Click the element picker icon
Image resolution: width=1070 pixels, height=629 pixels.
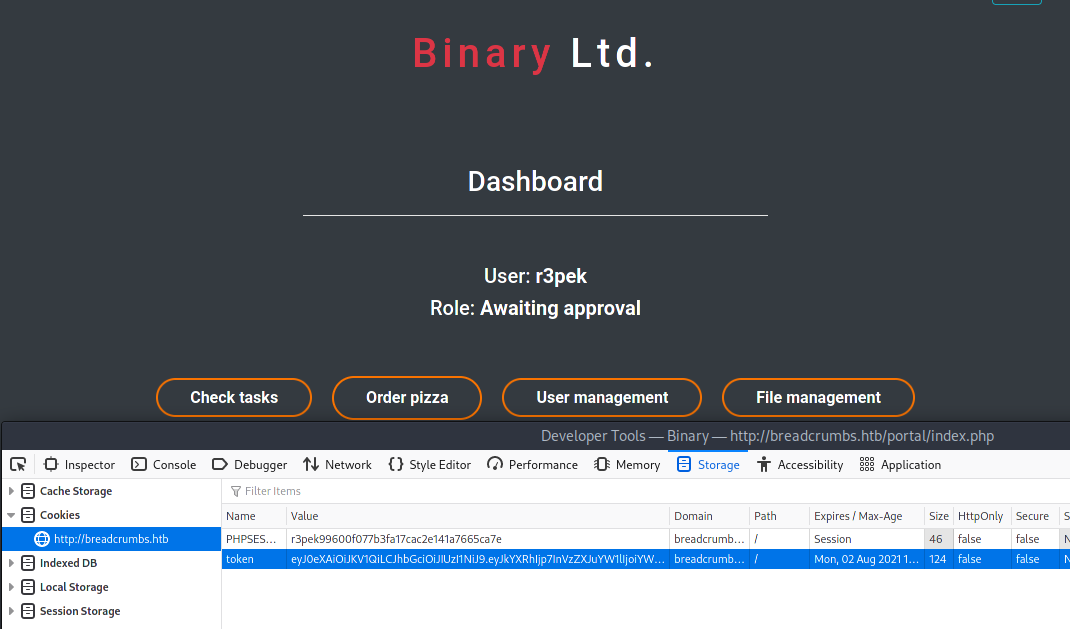(x=18, y=464)
